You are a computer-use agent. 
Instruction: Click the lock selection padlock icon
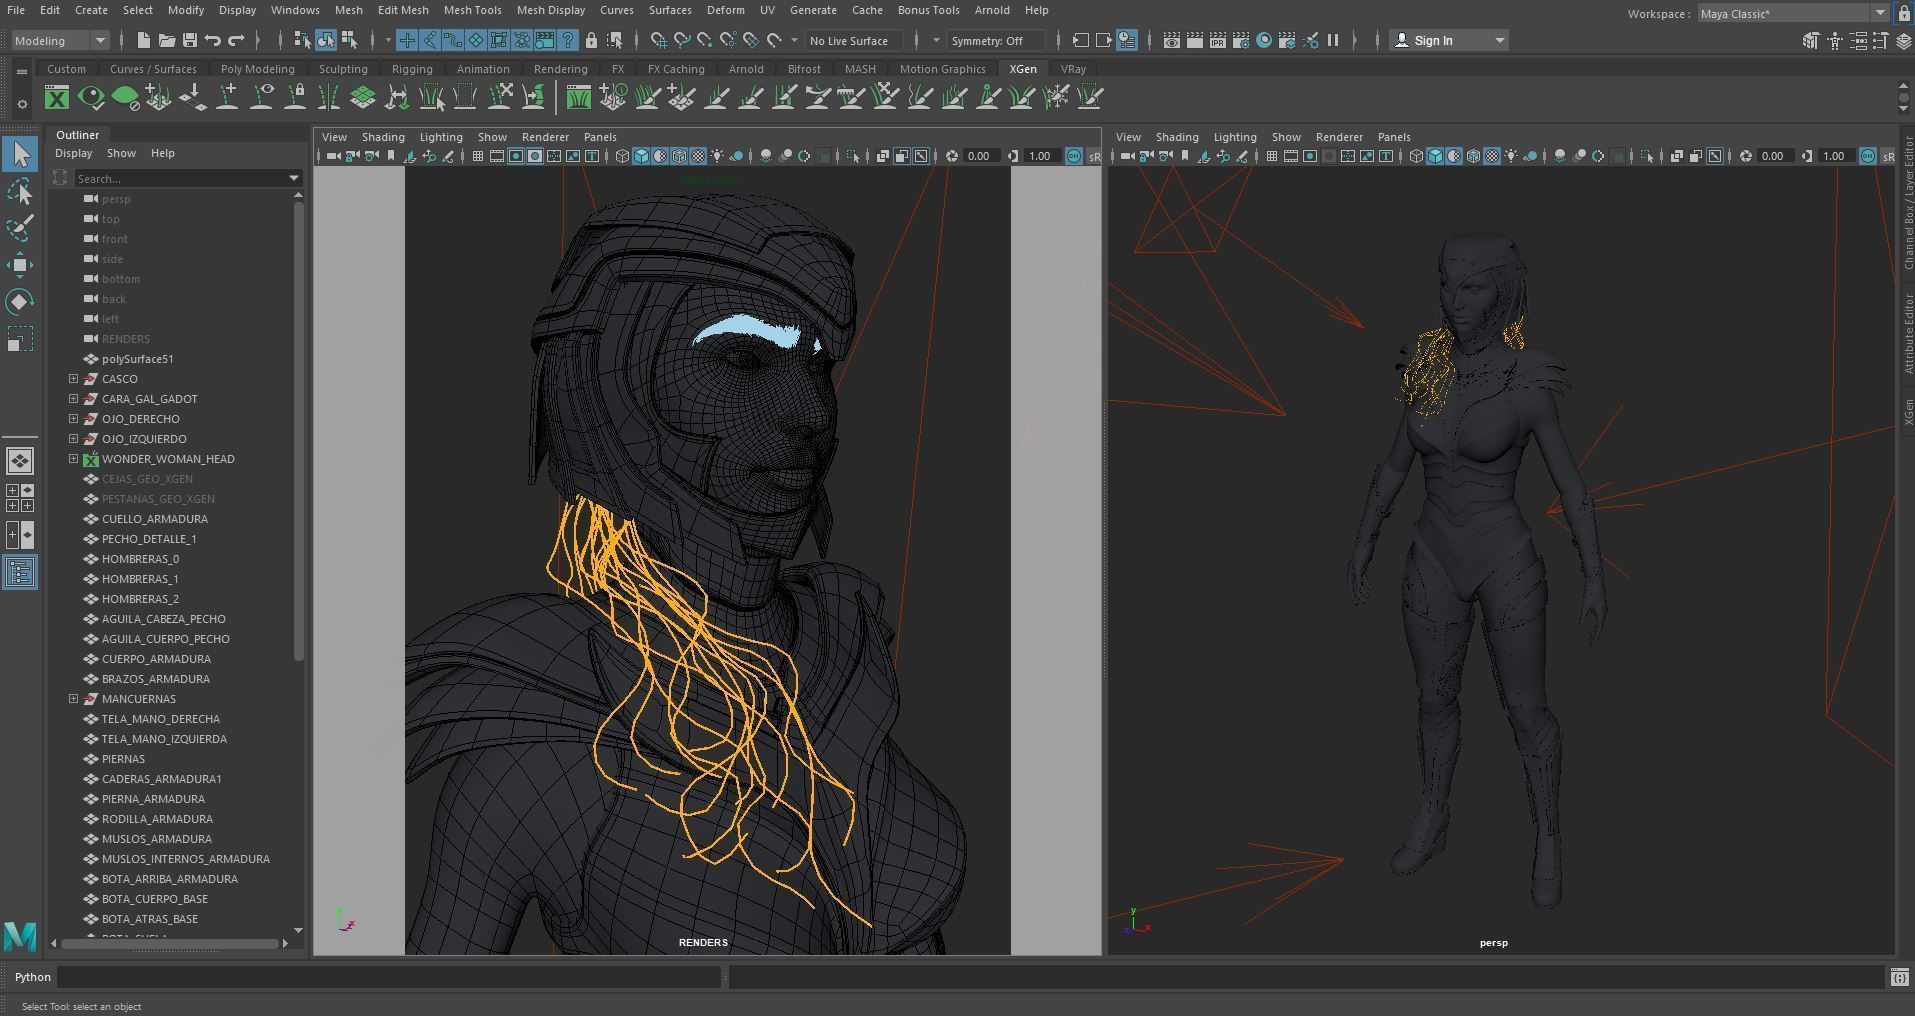(591, 40)
